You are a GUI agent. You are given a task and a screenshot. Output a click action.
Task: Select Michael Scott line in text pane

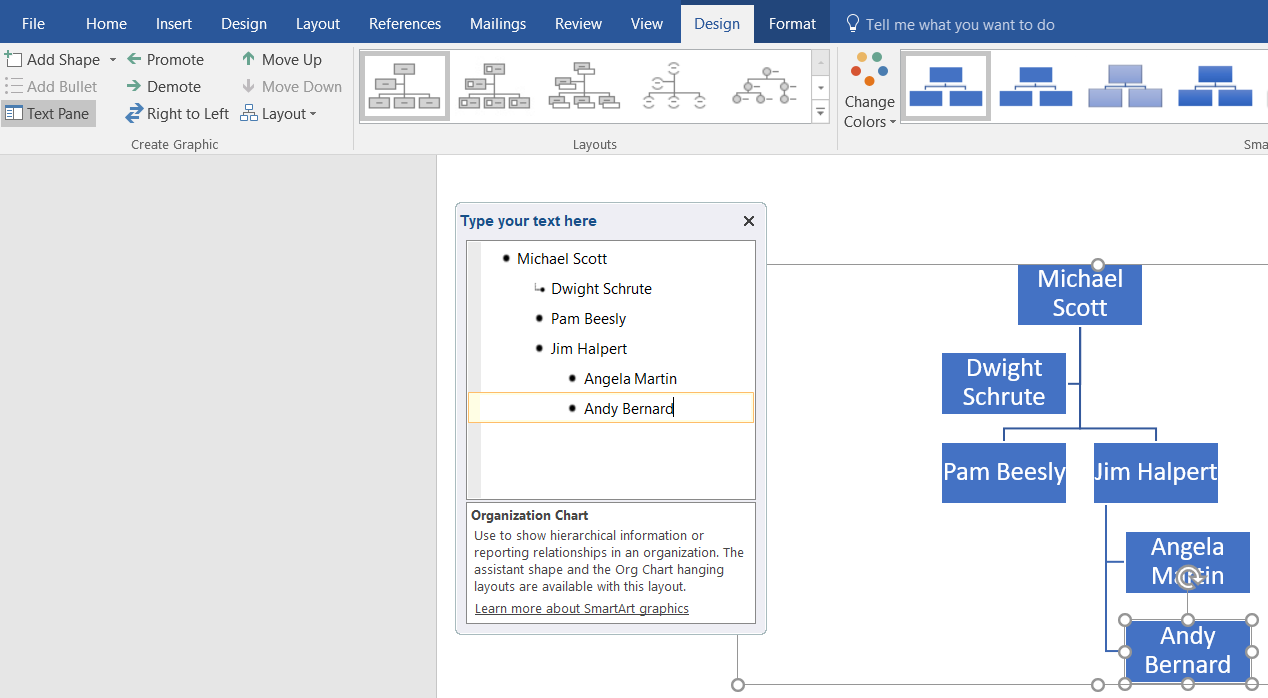click(611, 259)
